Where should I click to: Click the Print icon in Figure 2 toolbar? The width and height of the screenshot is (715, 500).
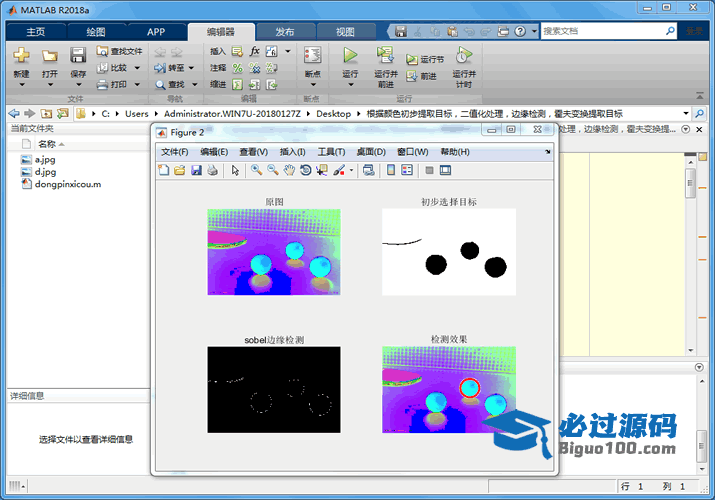tap(212, 171)
